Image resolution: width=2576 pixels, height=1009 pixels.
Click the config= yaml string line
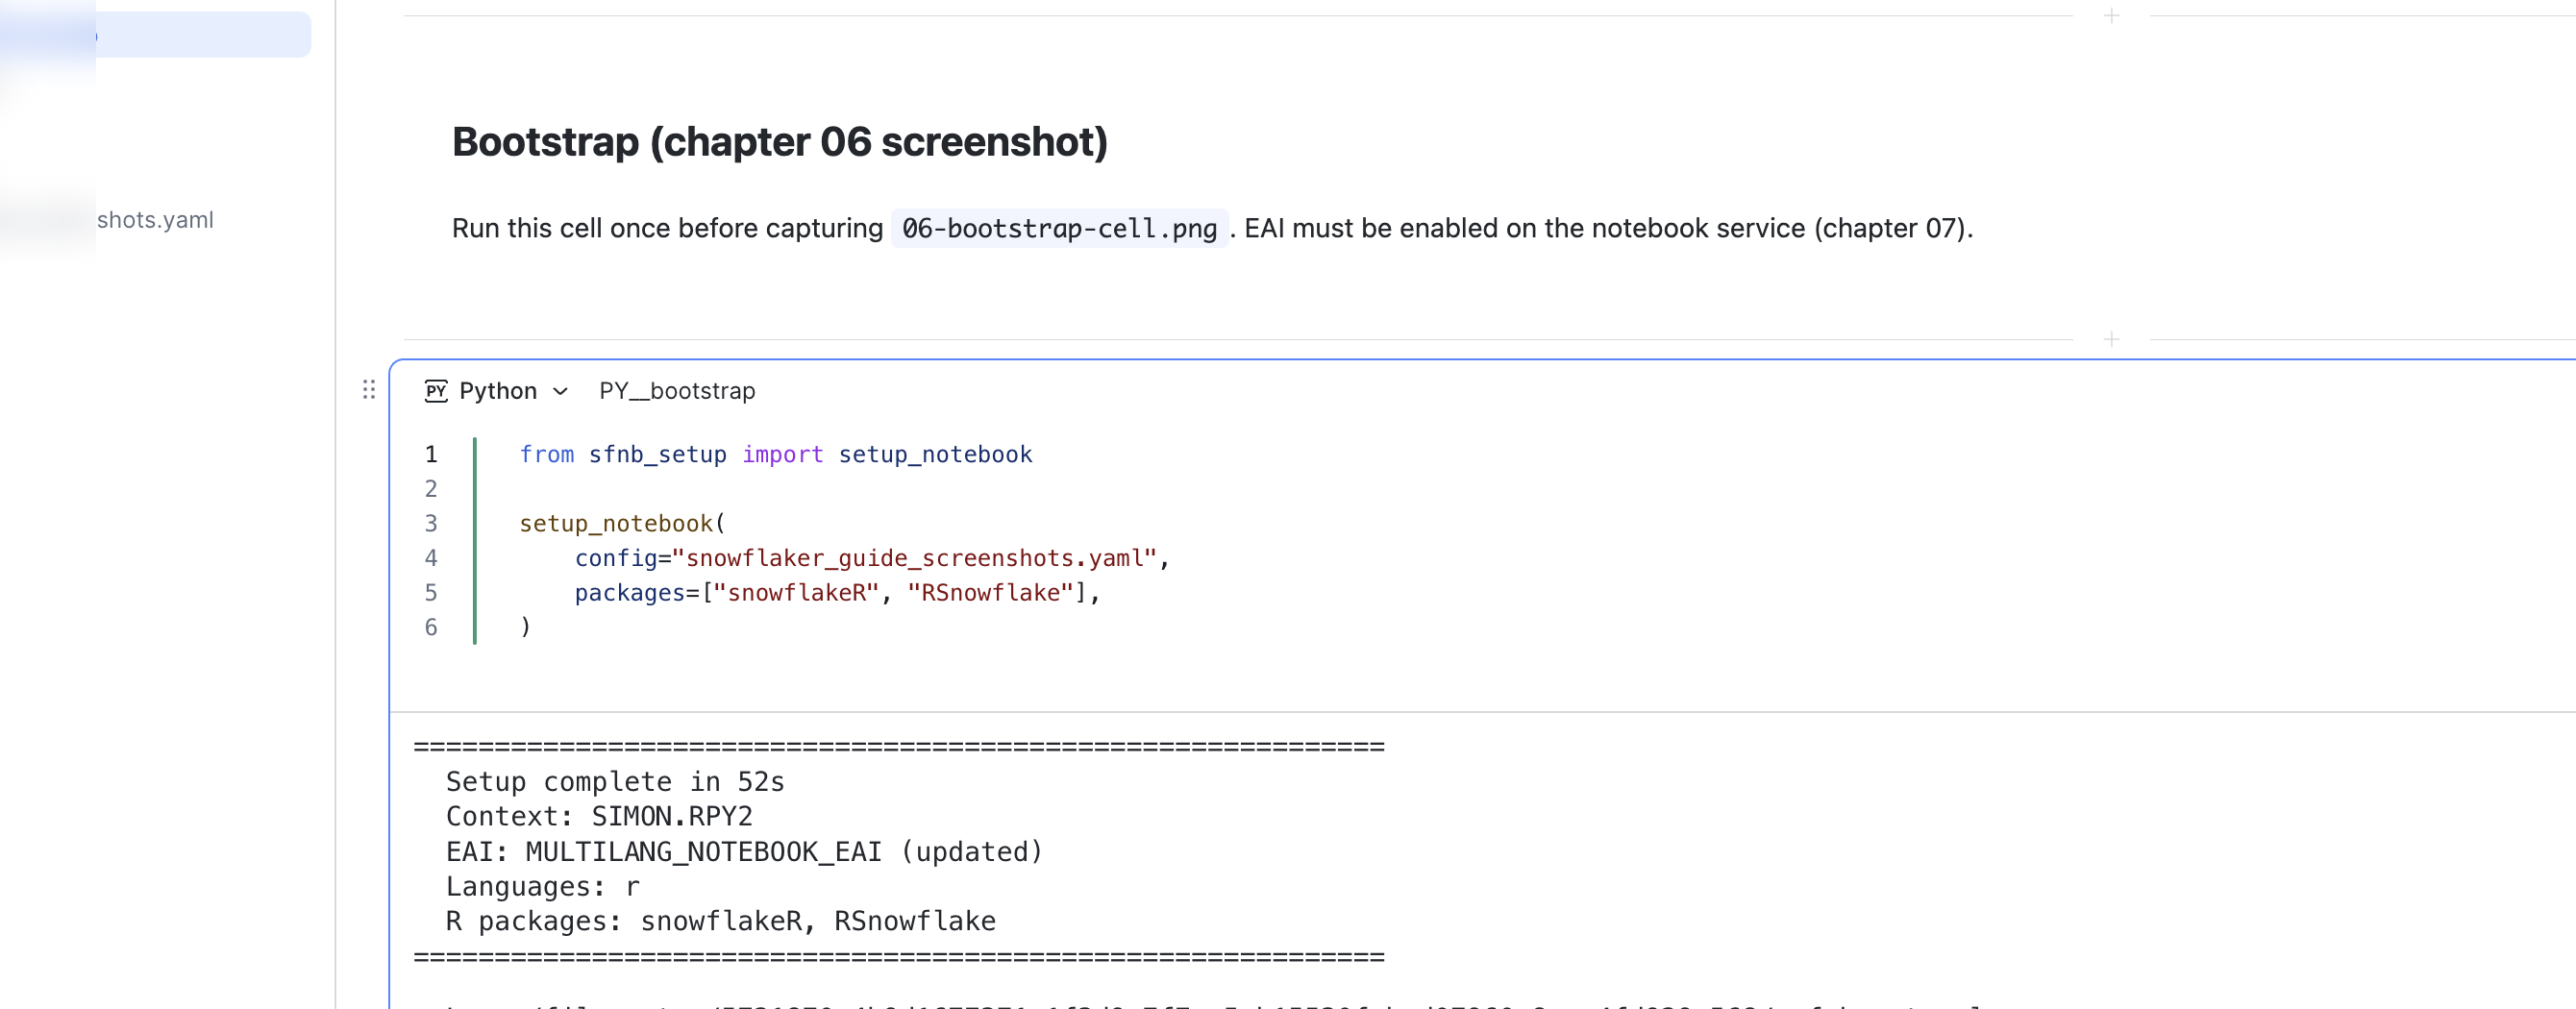[872, 558]
